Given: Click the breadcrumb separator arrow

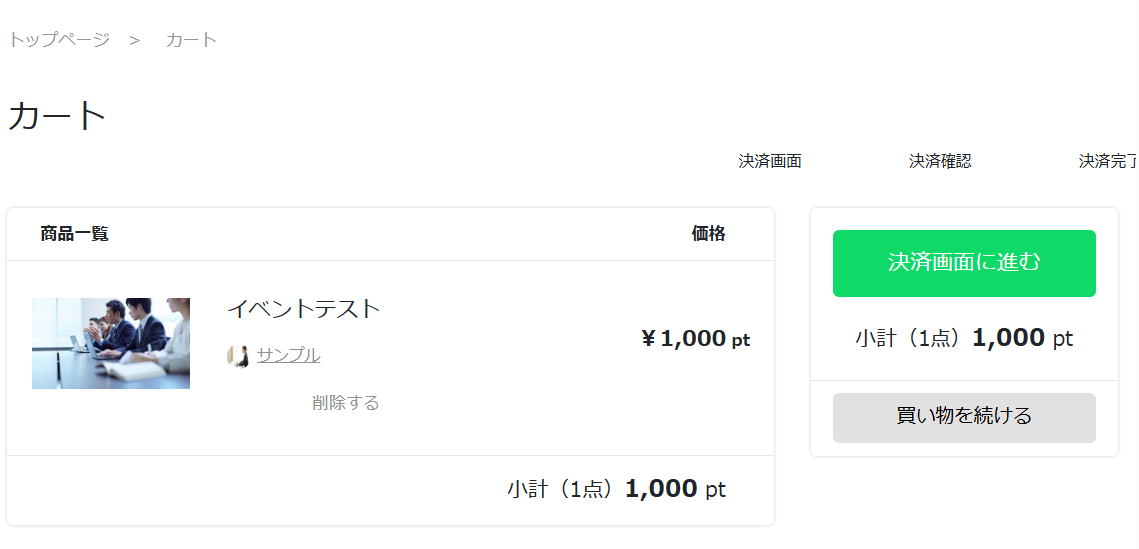Looking at the screenshot, I should [134, 40].
